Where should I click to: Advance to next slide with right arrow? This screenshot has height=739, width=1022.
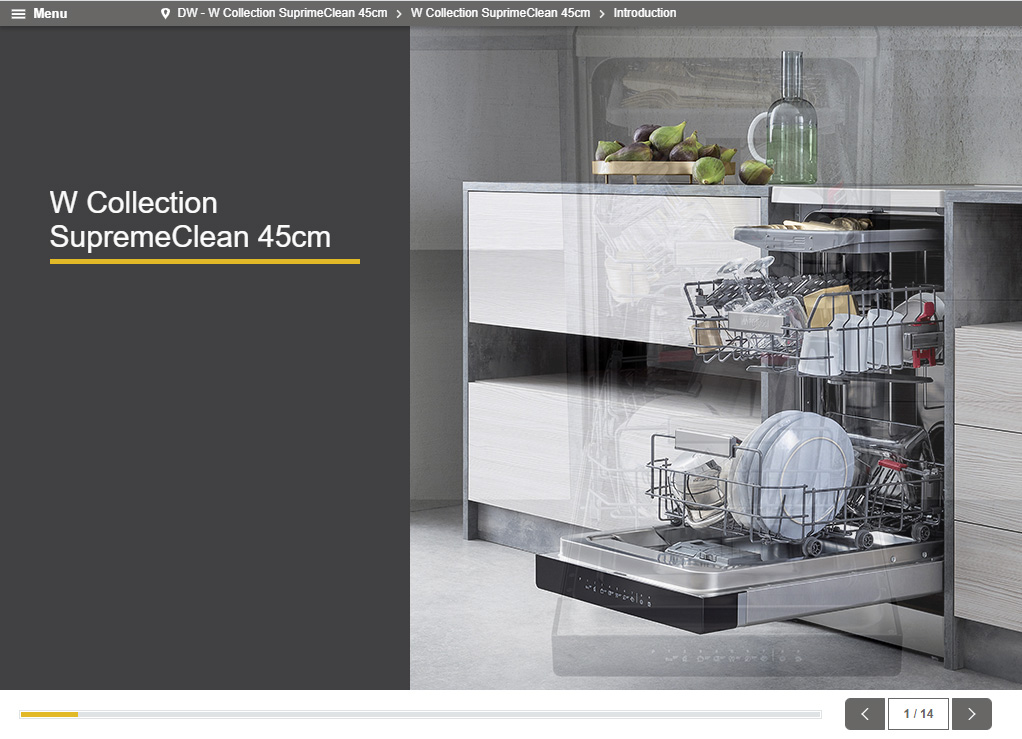(971, 714)
